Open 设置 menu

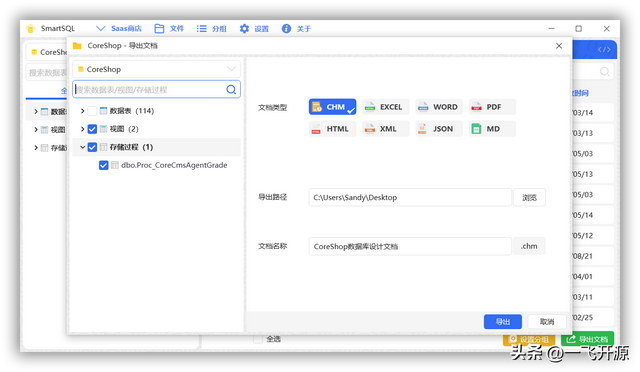pos(254,29)
